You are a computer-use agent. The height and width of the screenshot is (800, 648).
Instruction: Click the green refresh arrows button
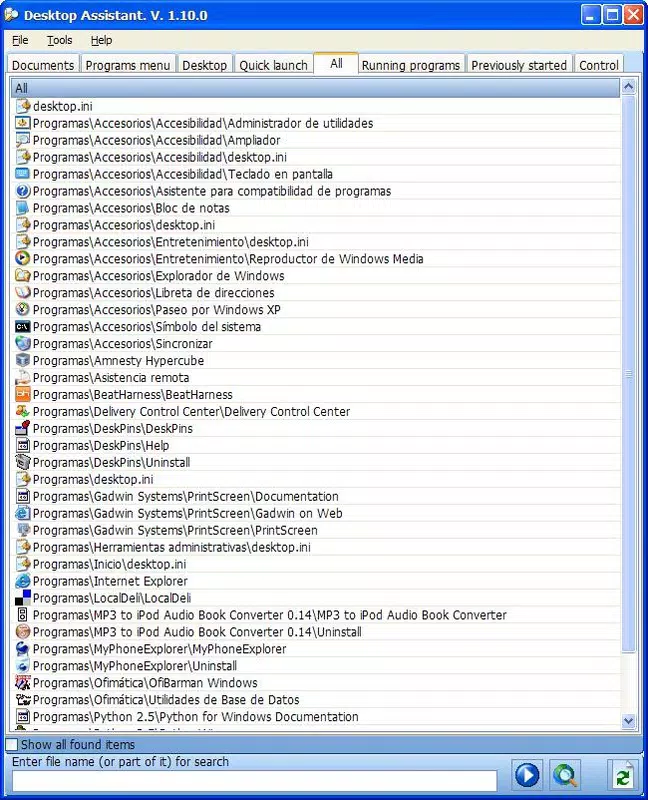[x=623, y=776]
